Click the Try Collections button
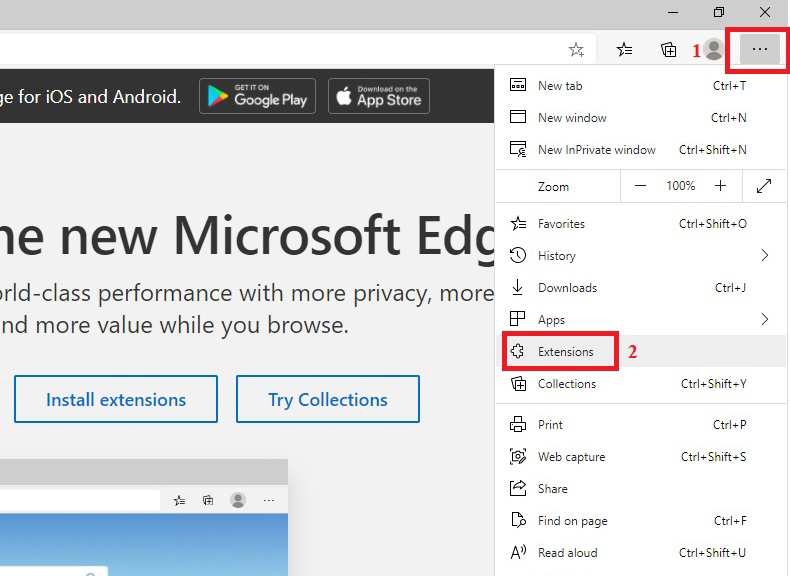This screenshot has width=790, height=576. [x=327, y=399]
